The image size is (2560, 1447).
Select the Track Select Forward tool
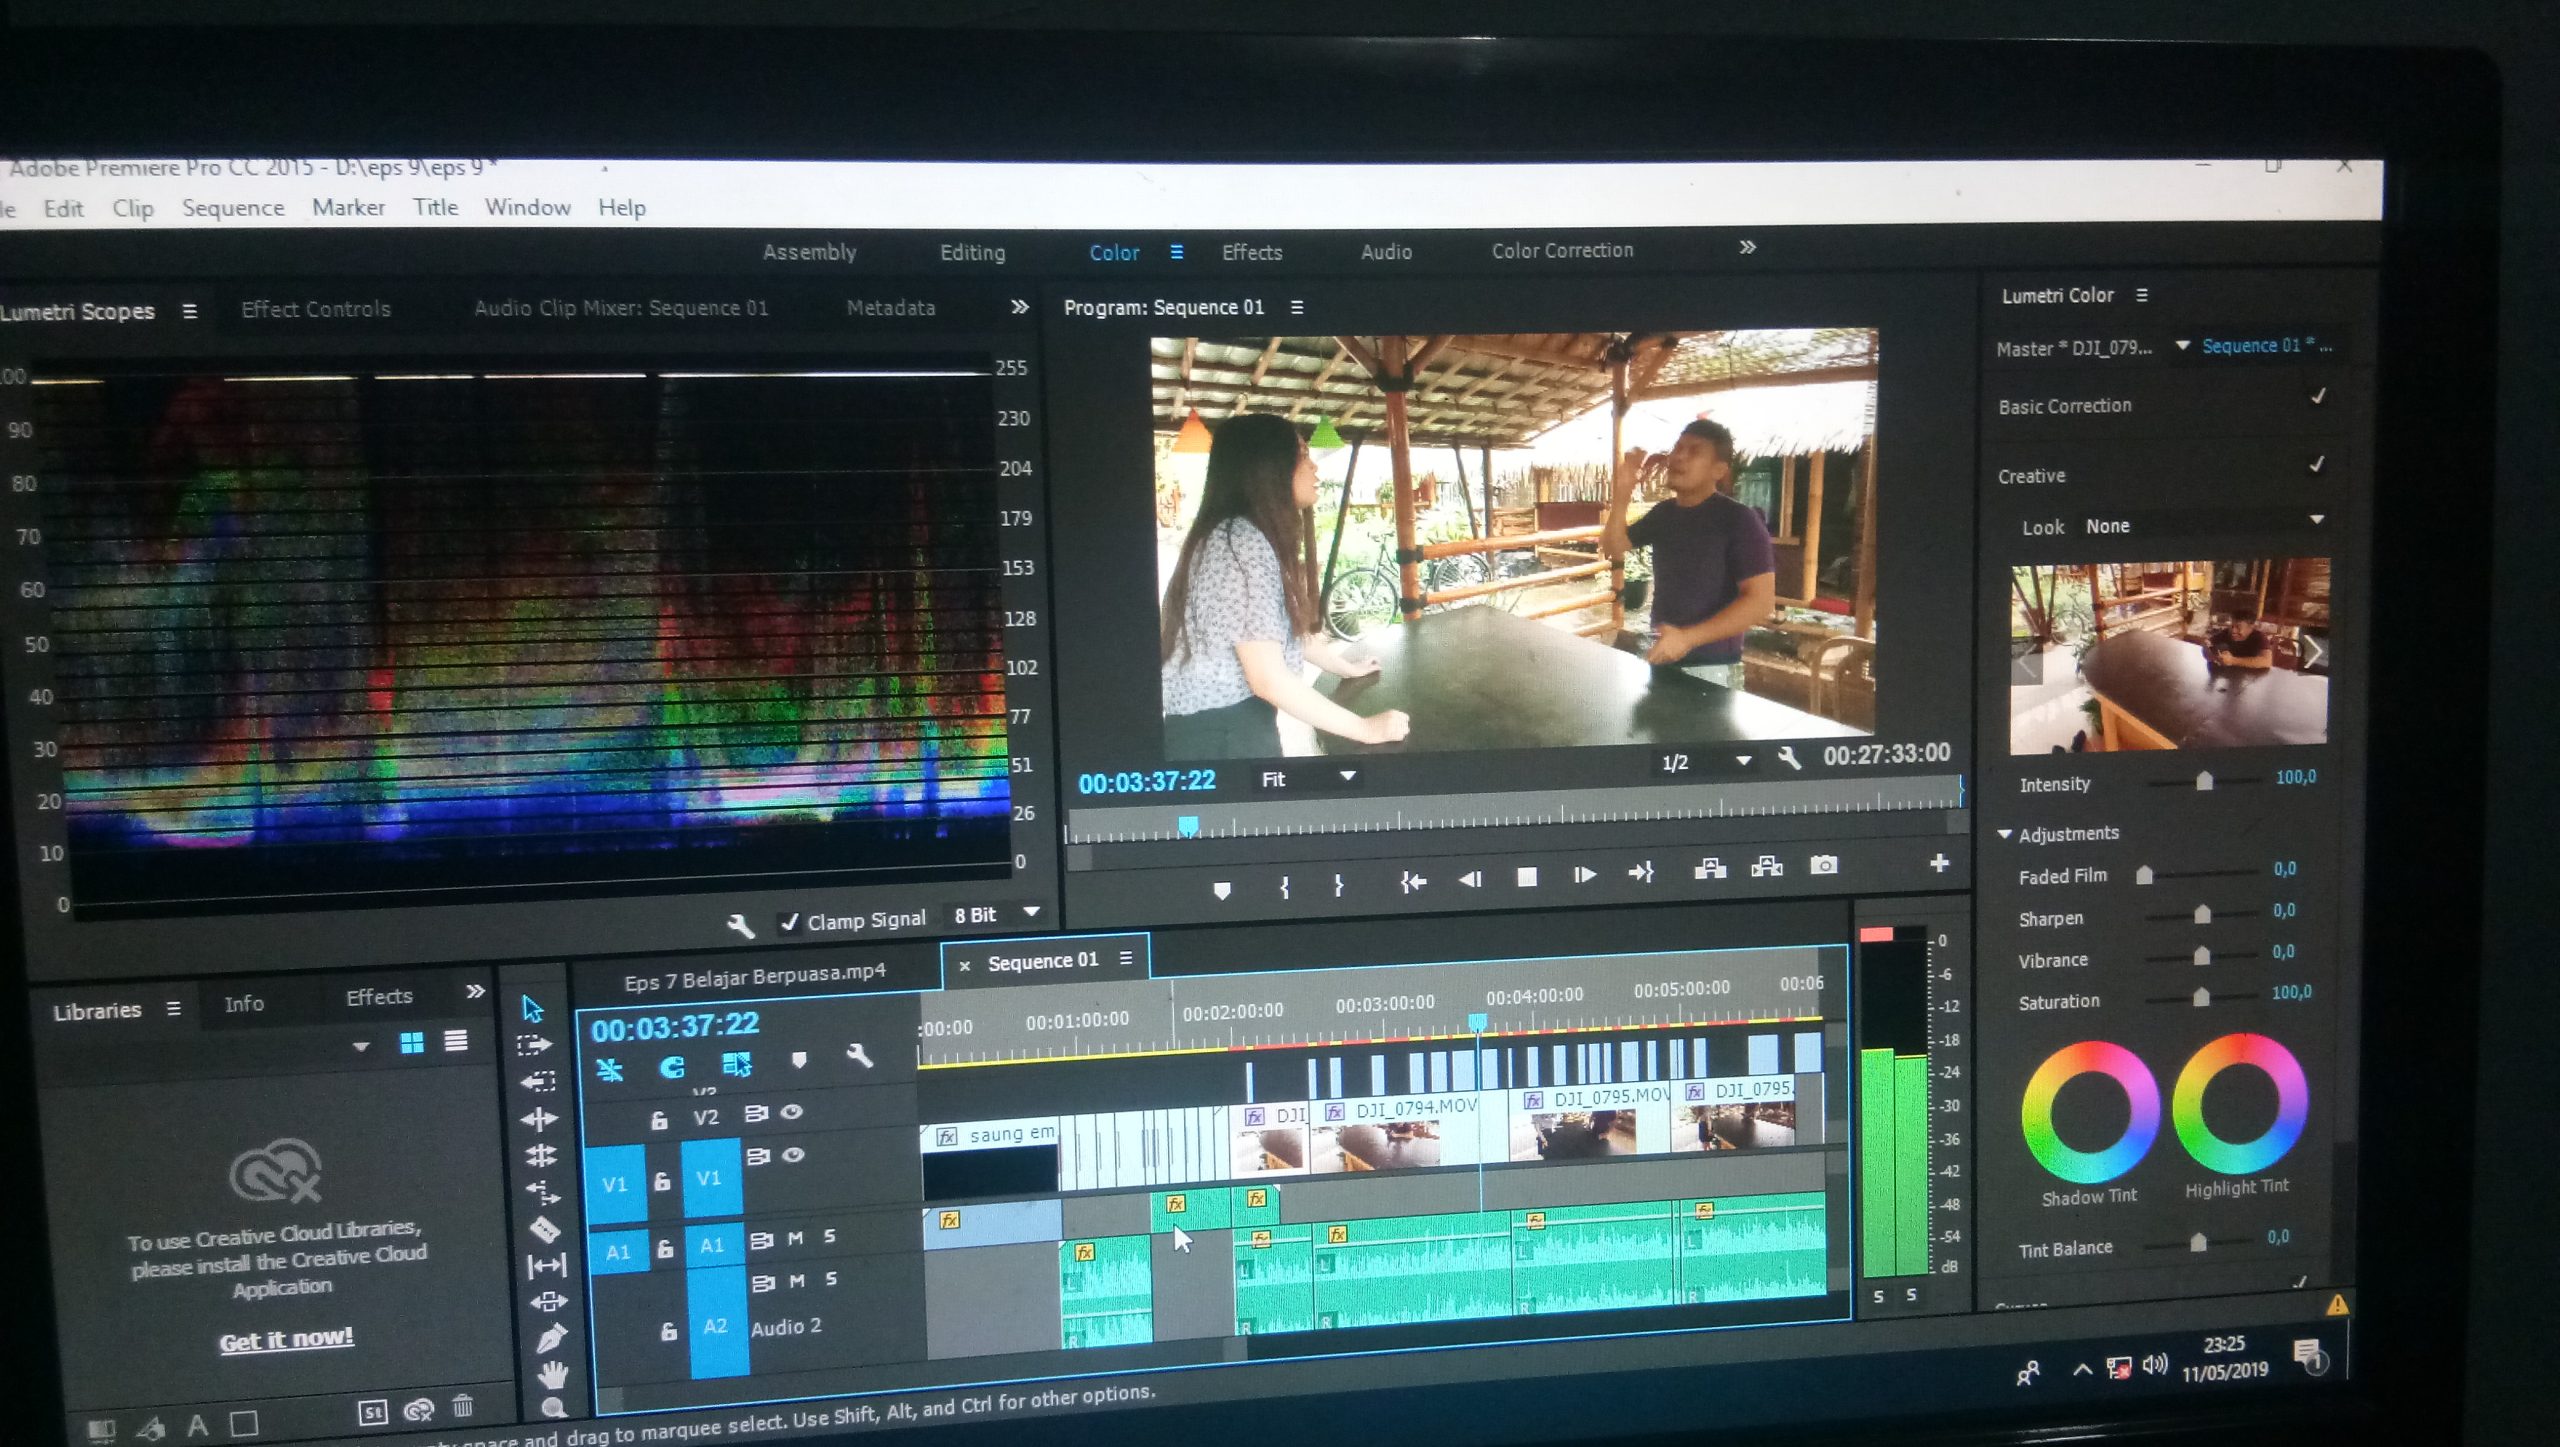coord(535,1045)
